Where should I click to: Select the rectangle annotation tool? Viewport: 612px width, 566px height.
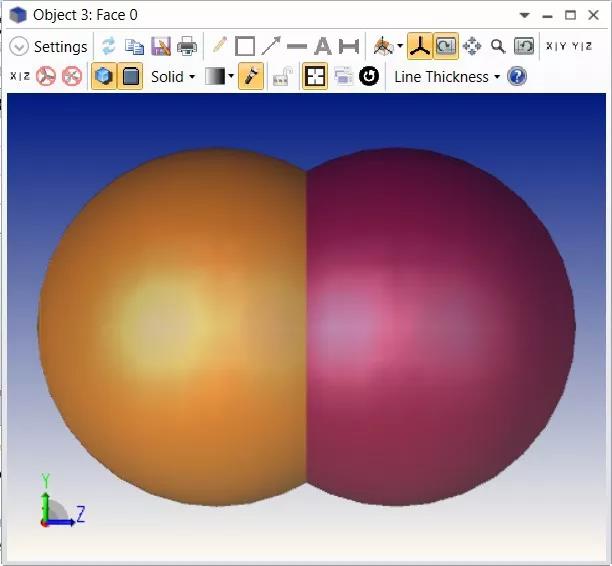245,46
